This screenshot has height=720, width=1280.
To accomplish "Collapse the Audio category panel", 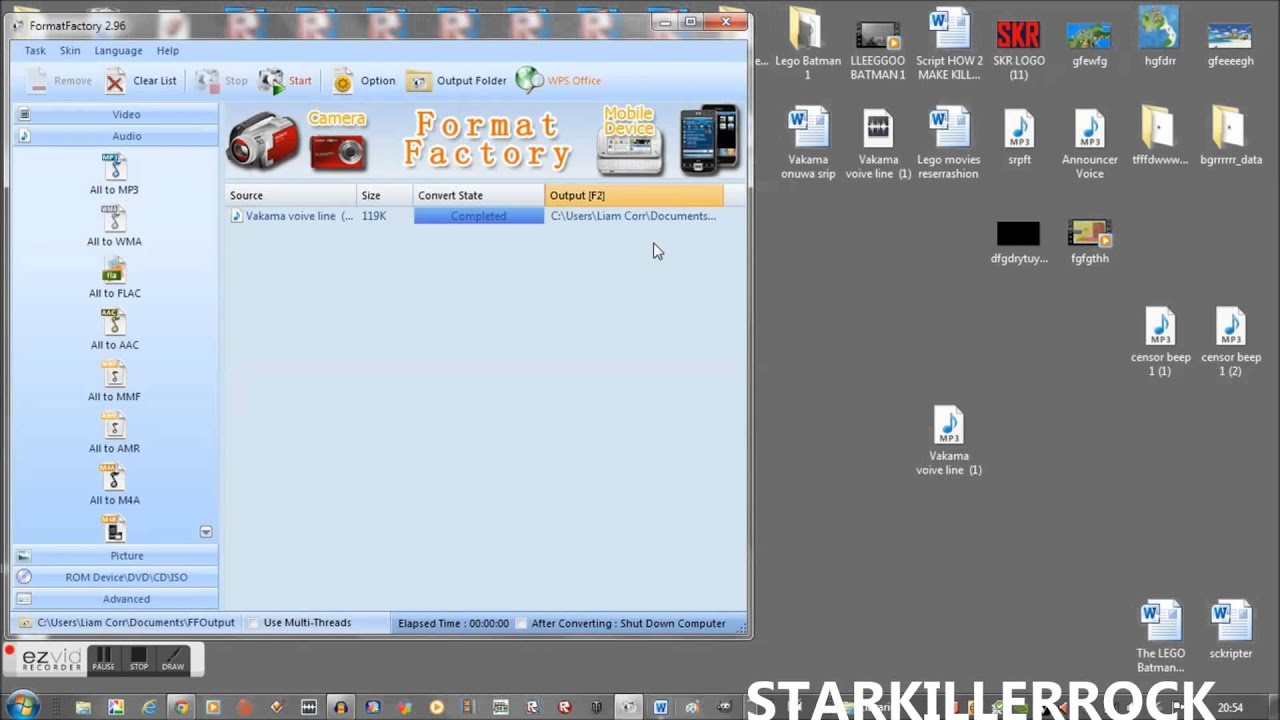I will (x=115, y=136).
